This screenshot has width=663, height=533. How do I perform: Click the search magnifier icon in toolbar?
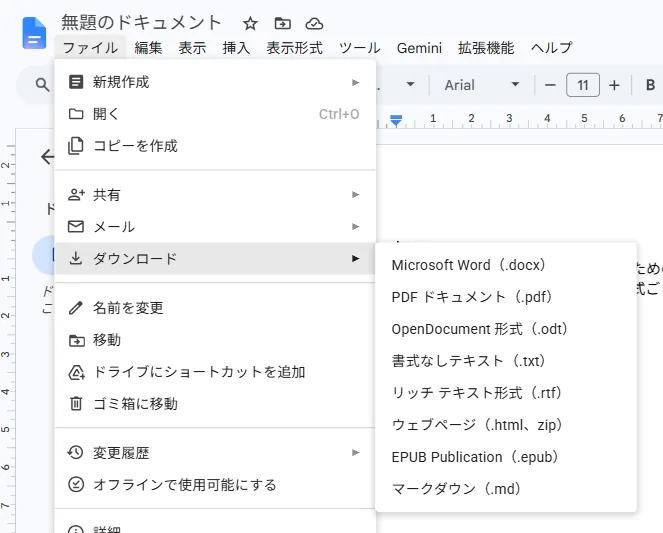pyautogui.click(x=42, y=85)
